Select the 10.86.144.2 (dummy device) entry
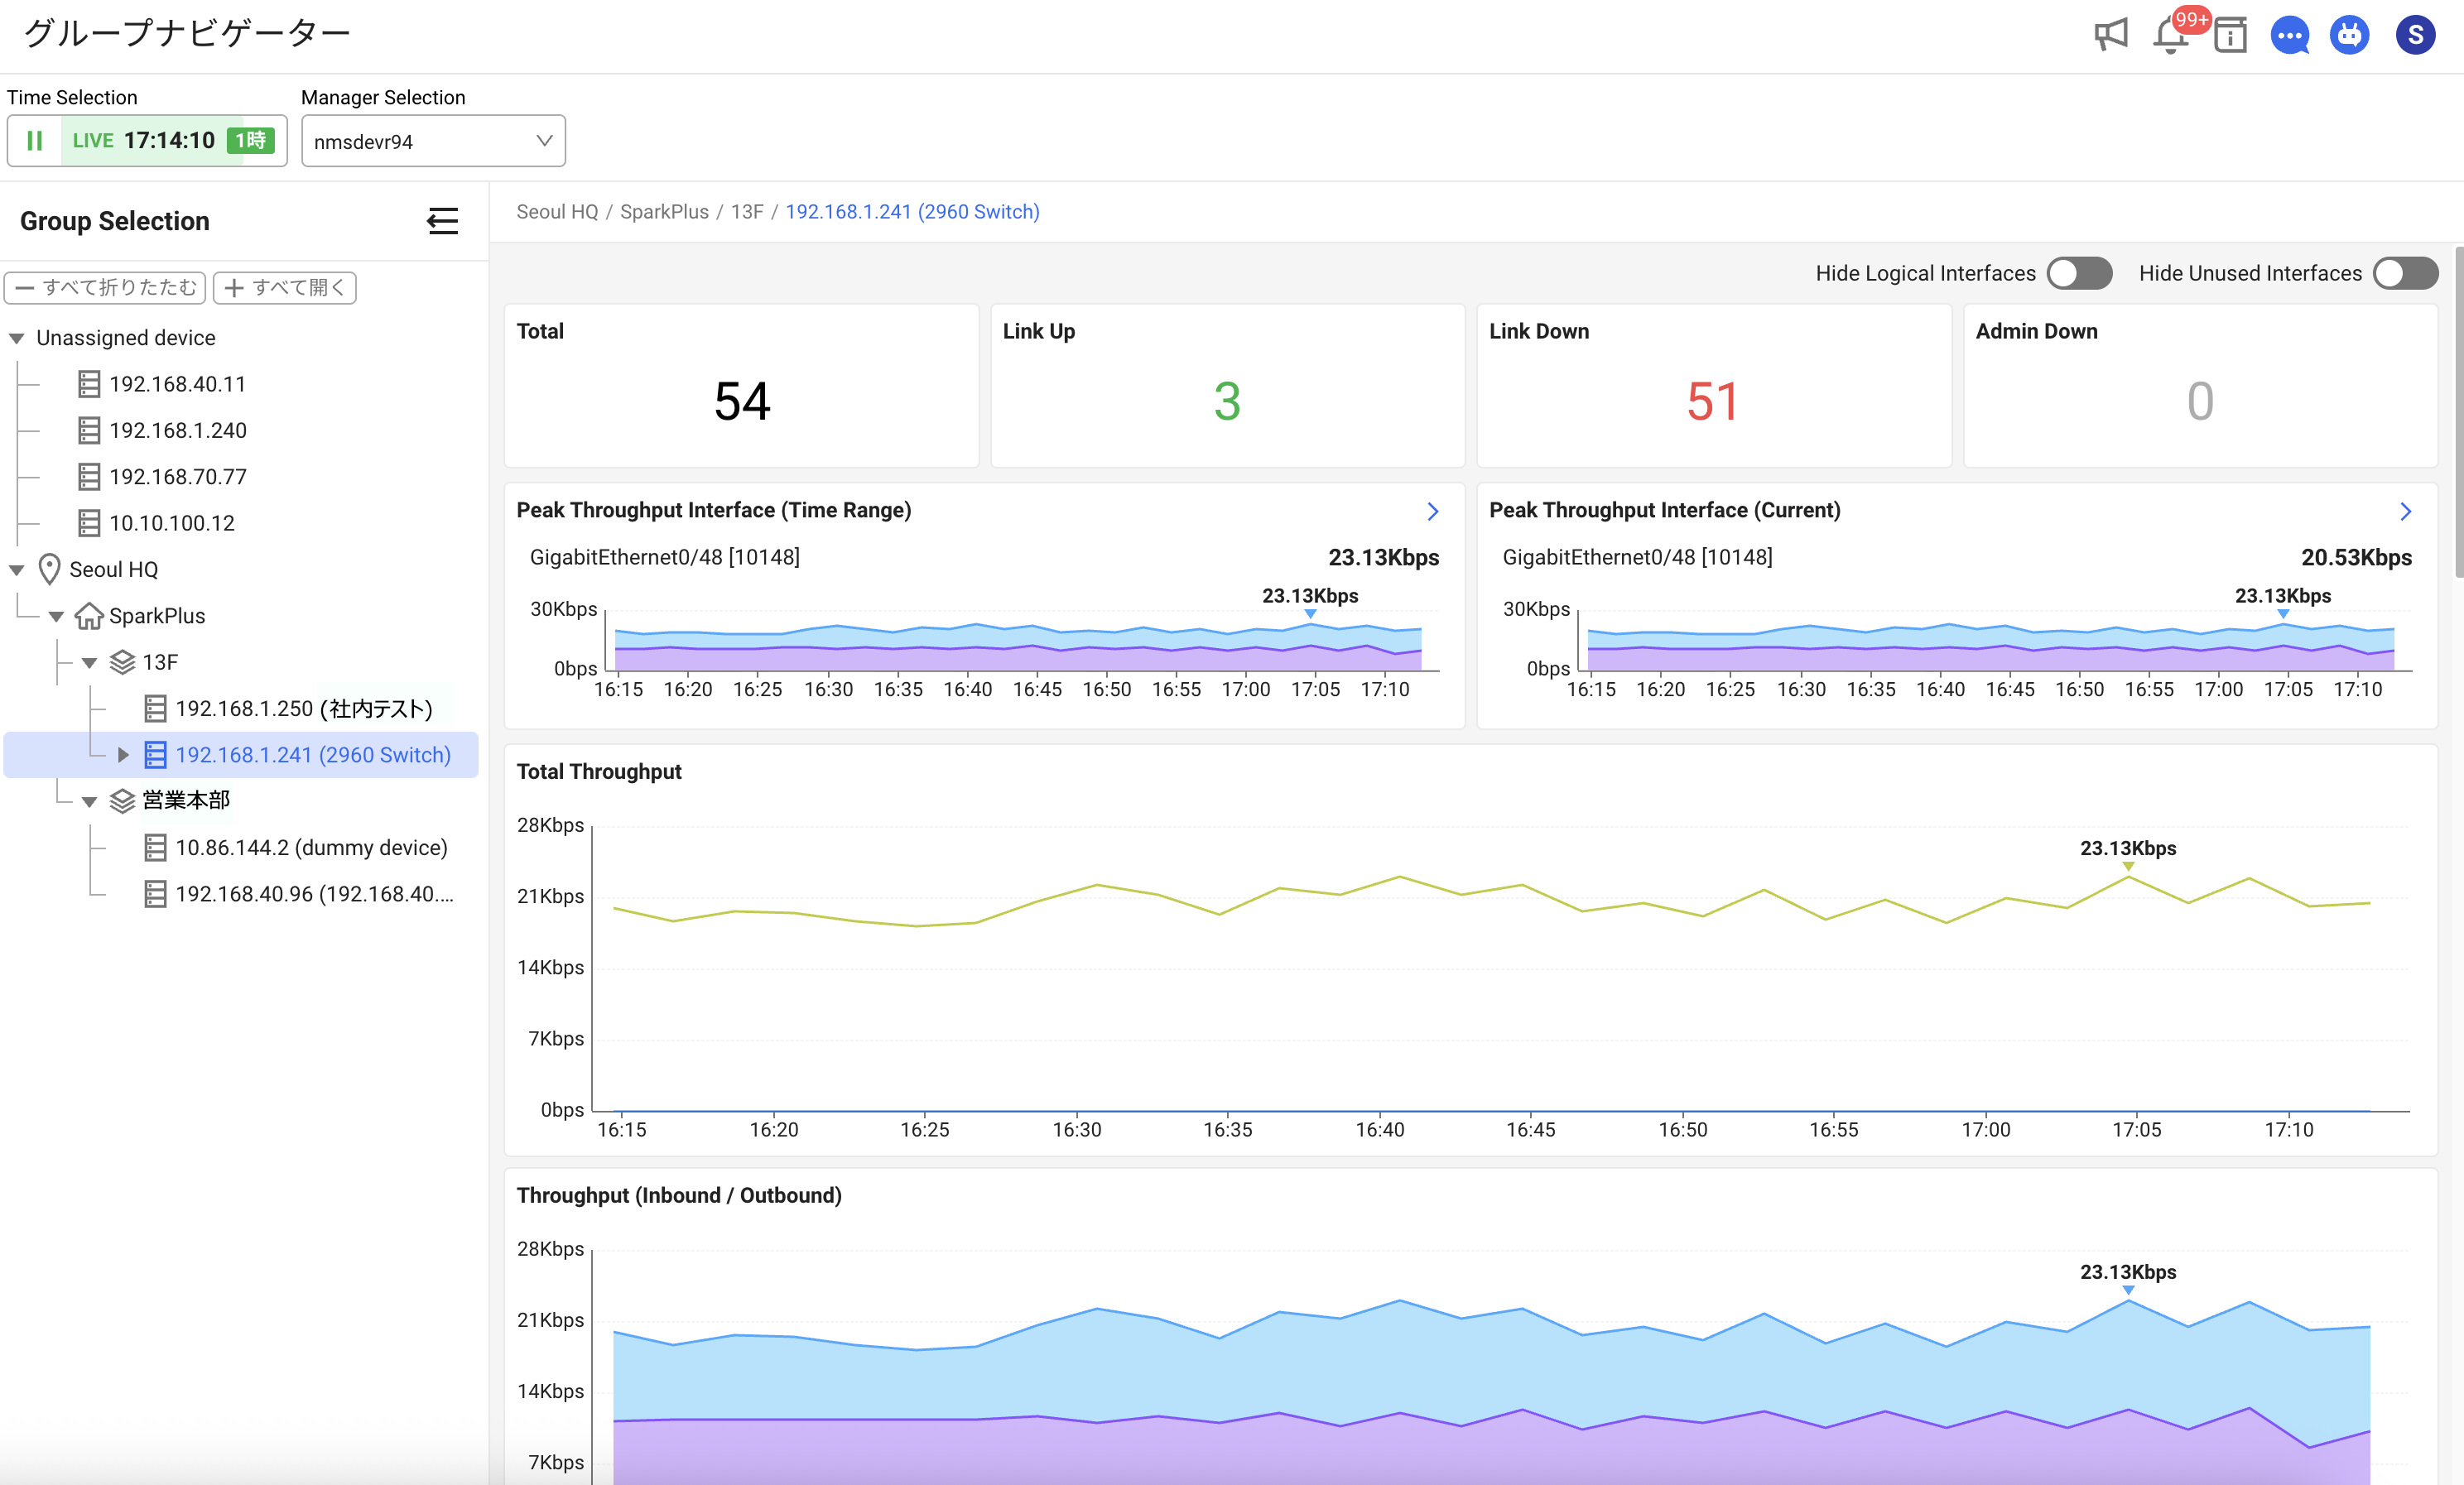Viewport: 2464px width, 1485px height. coord(311,848)
